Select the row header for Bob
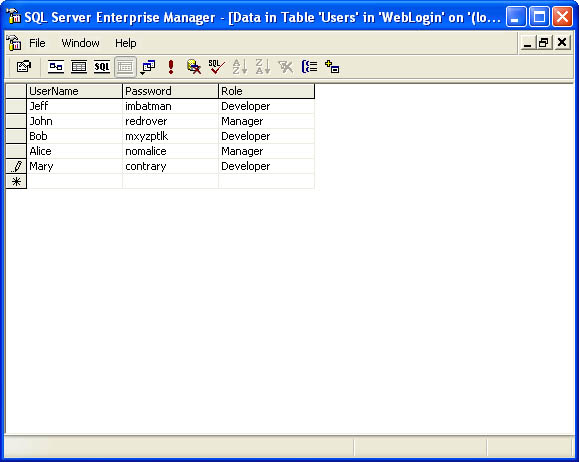This screenshot has height=462, width=579. (16, 136)
